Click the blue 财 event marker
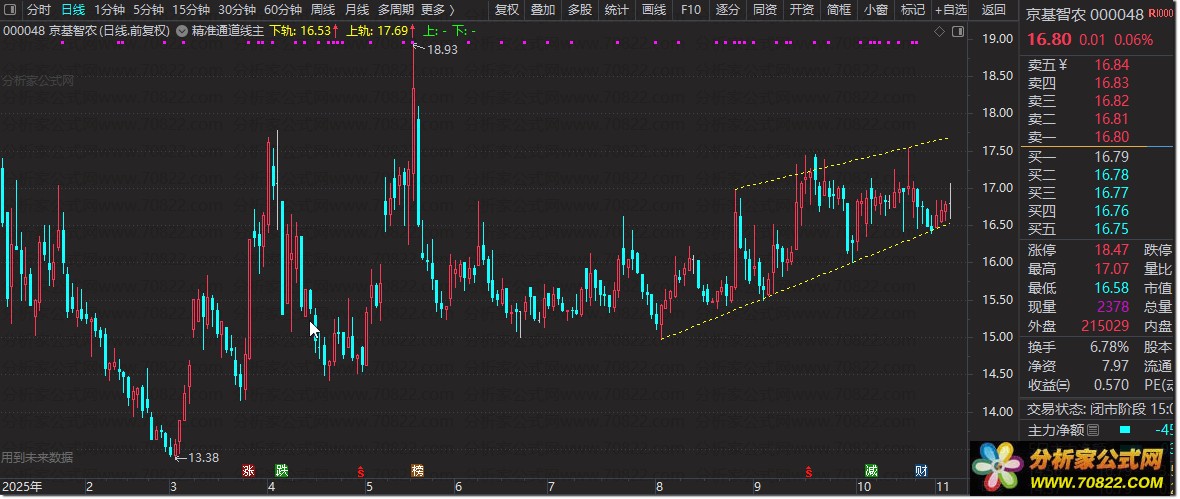This screenshot has width=1180, height=499. click(x=920, y=470)
